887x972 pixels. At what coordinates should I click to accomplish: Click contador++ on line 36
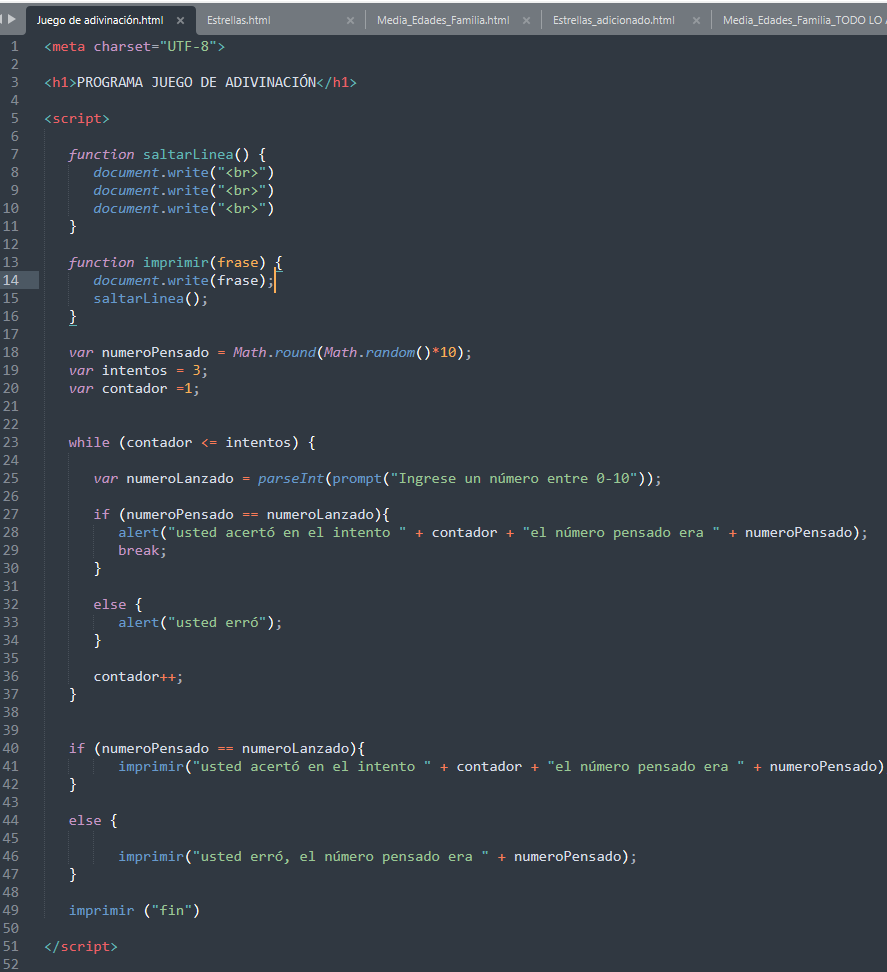pyautogui.click(x=138, y=676)
